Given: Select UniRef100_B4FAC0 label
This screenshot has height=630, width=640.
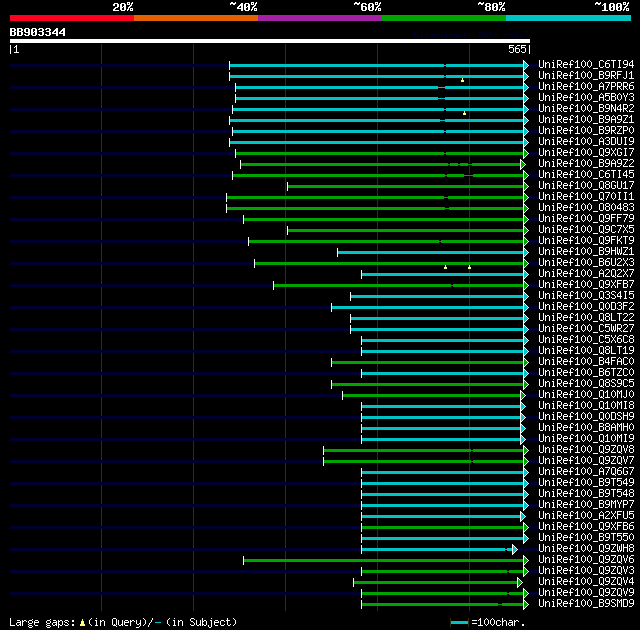Looking at the screenshot, I should [x=586, y=362].
